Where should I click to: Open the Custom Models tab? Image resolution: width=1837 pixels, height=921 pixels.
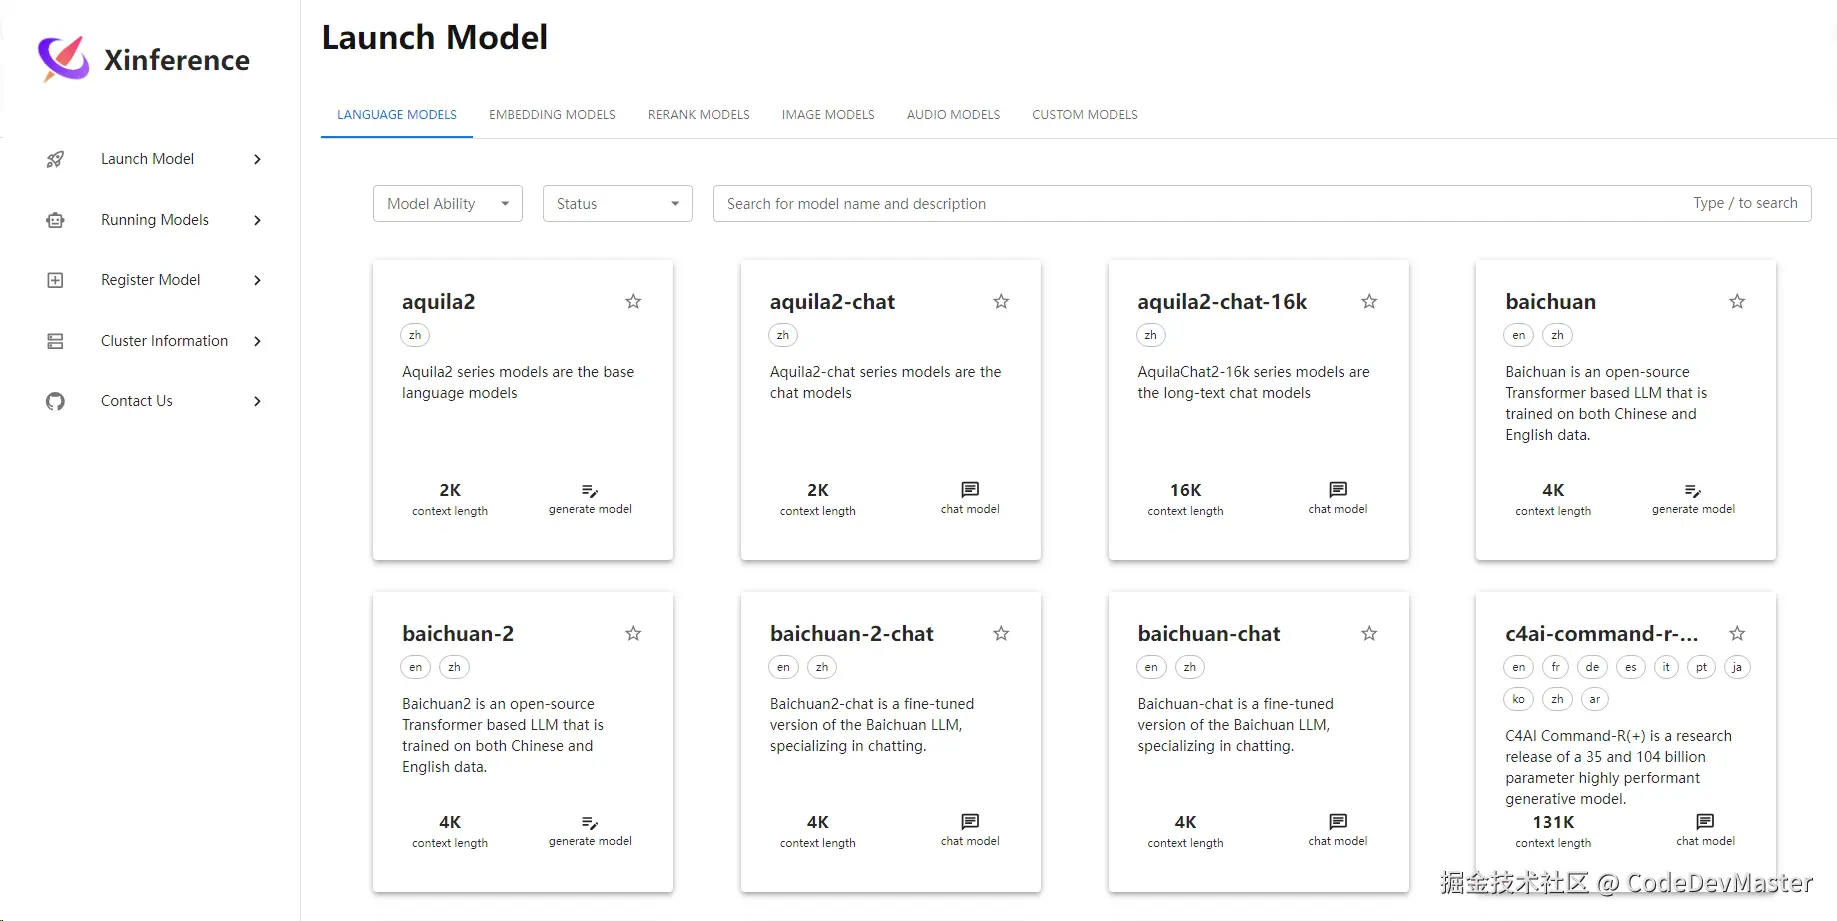(1084, 115)
